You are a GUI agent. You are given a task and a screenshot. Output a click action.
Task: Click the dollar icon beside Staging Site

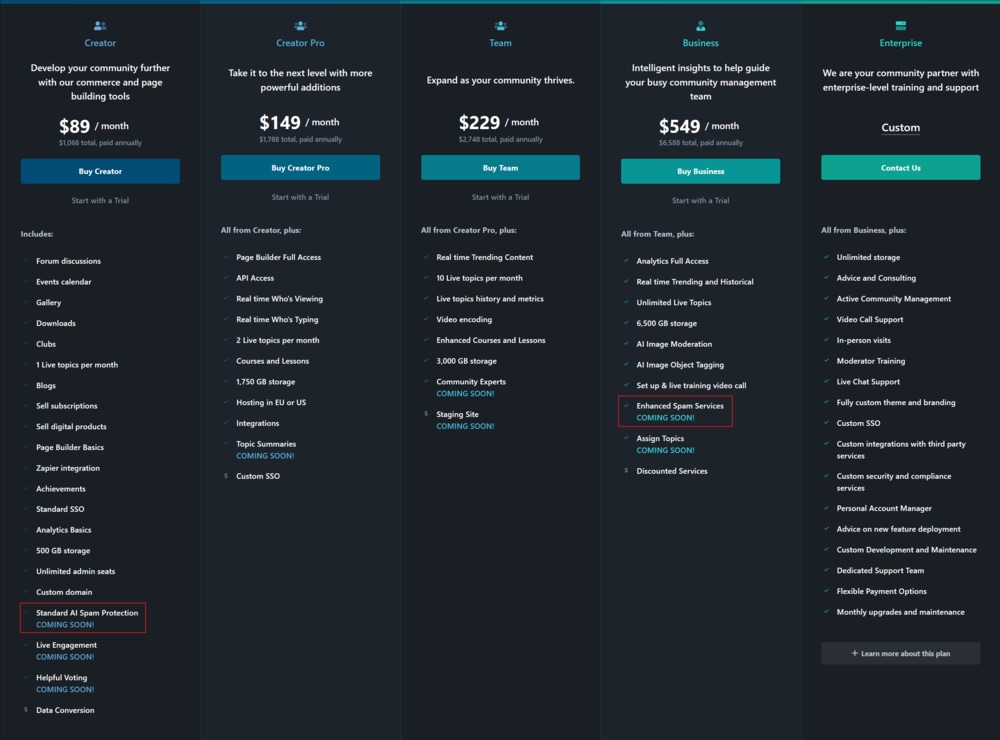pos(426,414)
